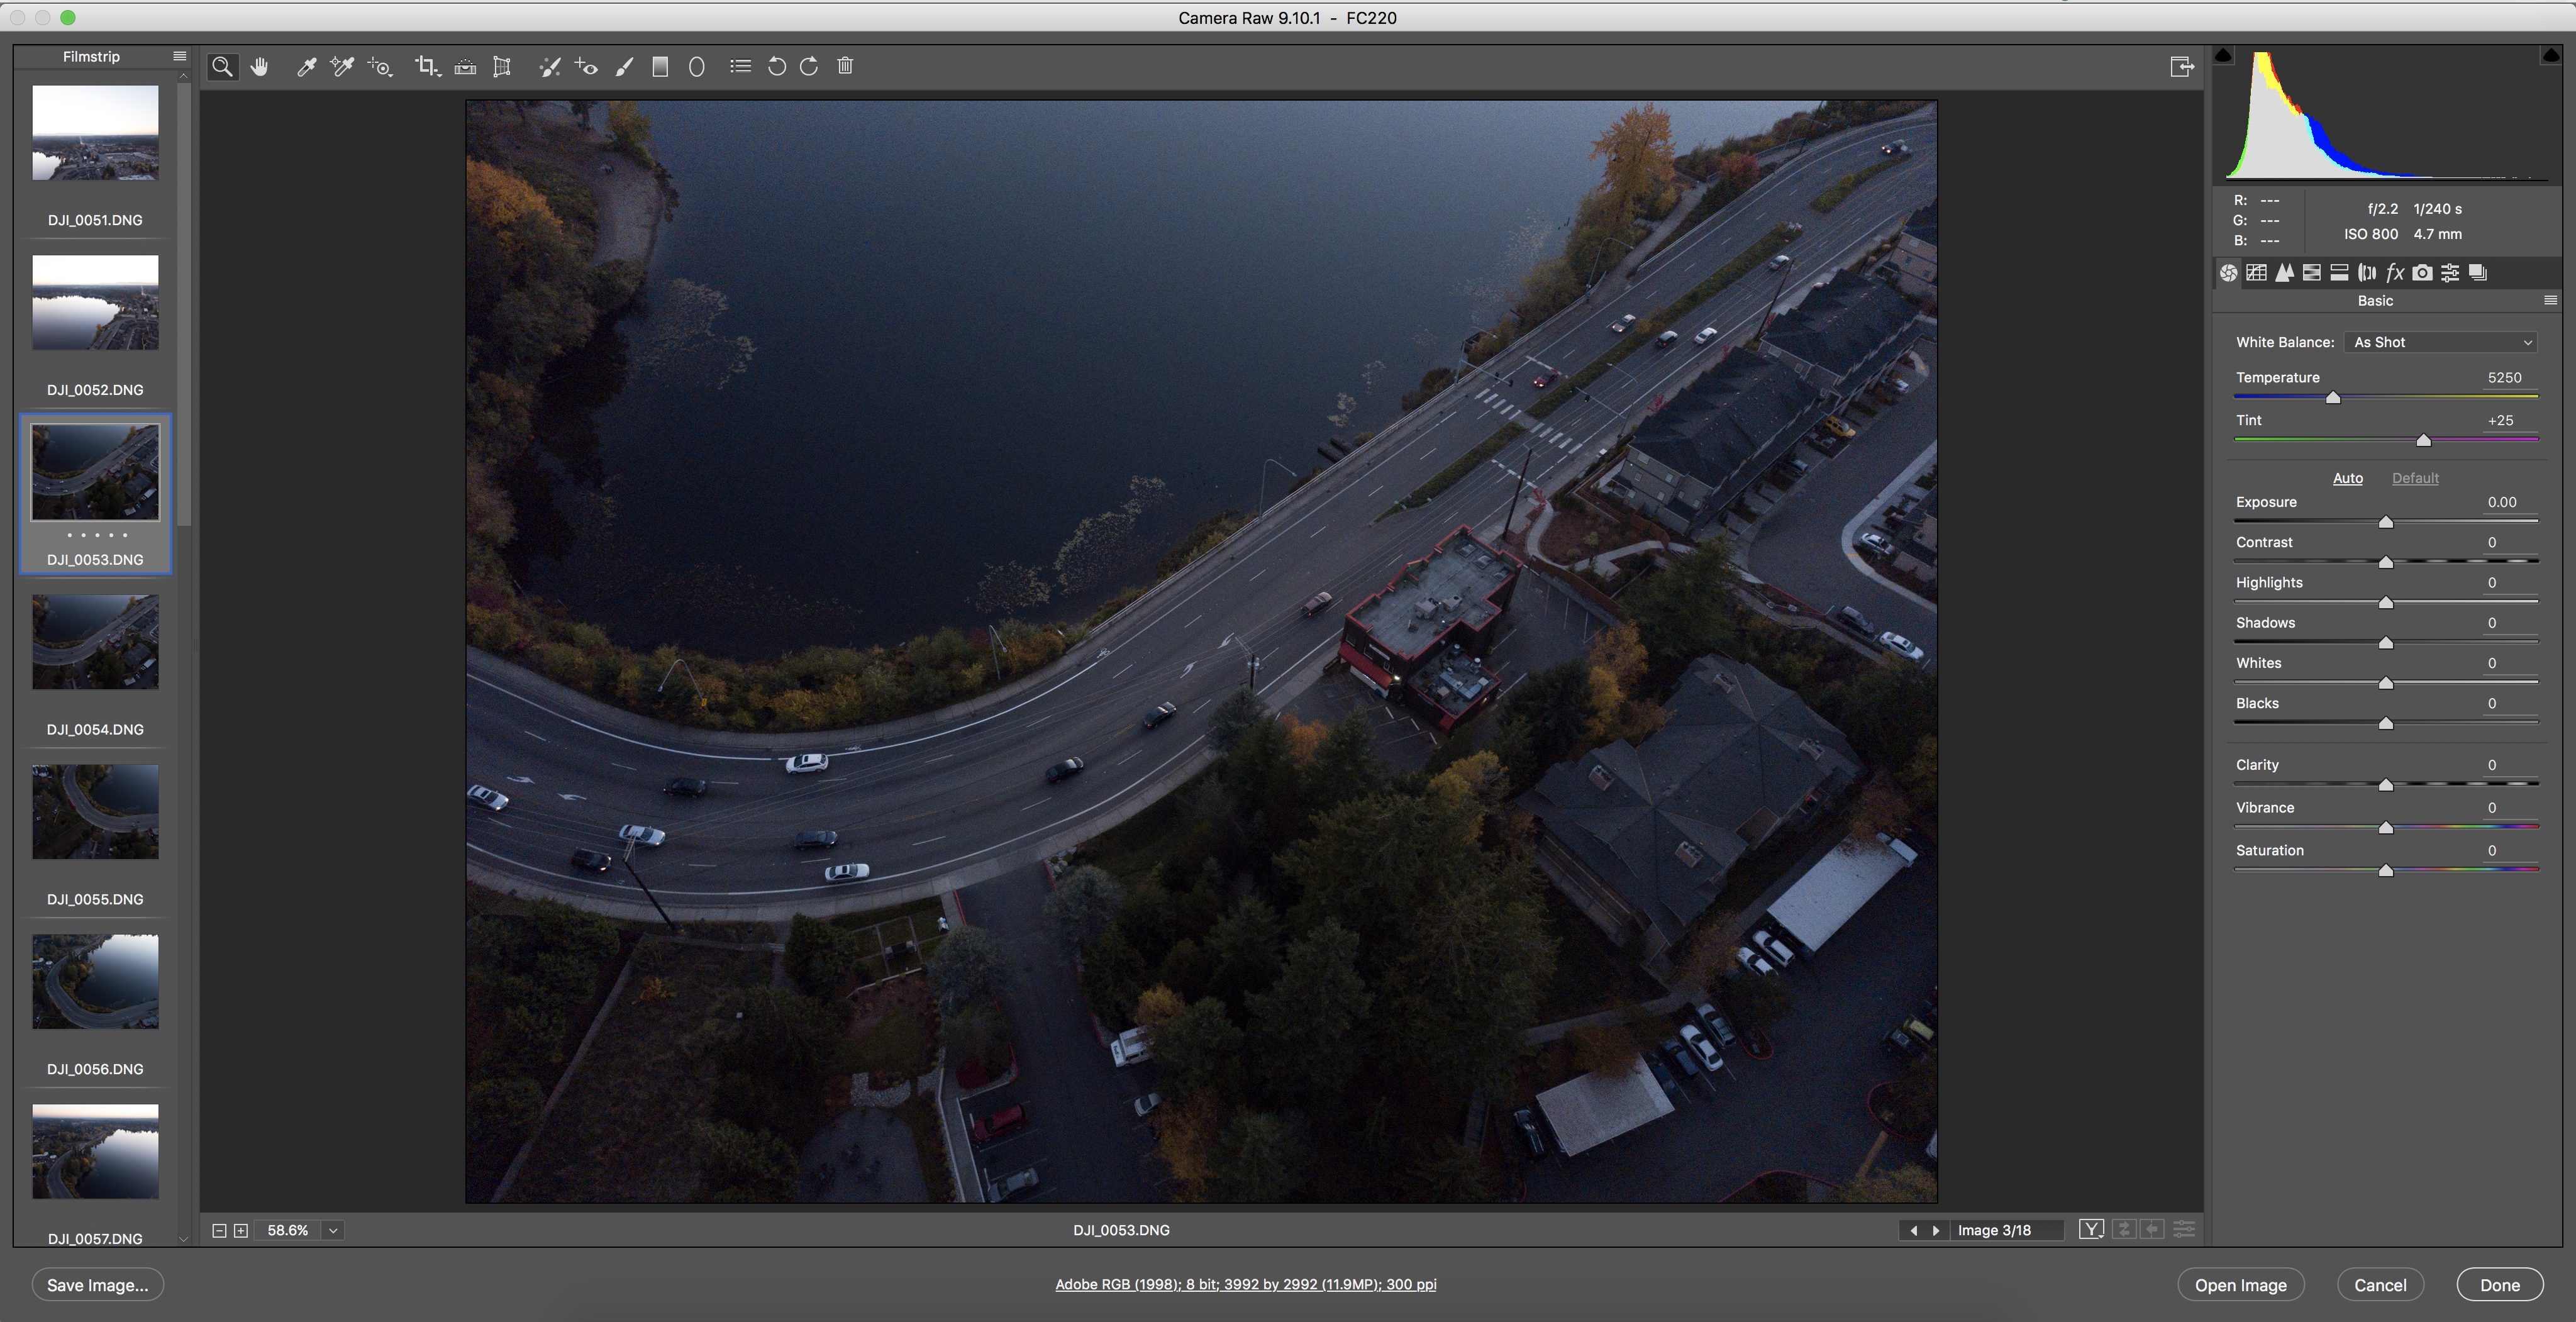Screen dimensions: 2576x1322
Task: Apply Auto tone adjustments
Action: pos(2347,478)
